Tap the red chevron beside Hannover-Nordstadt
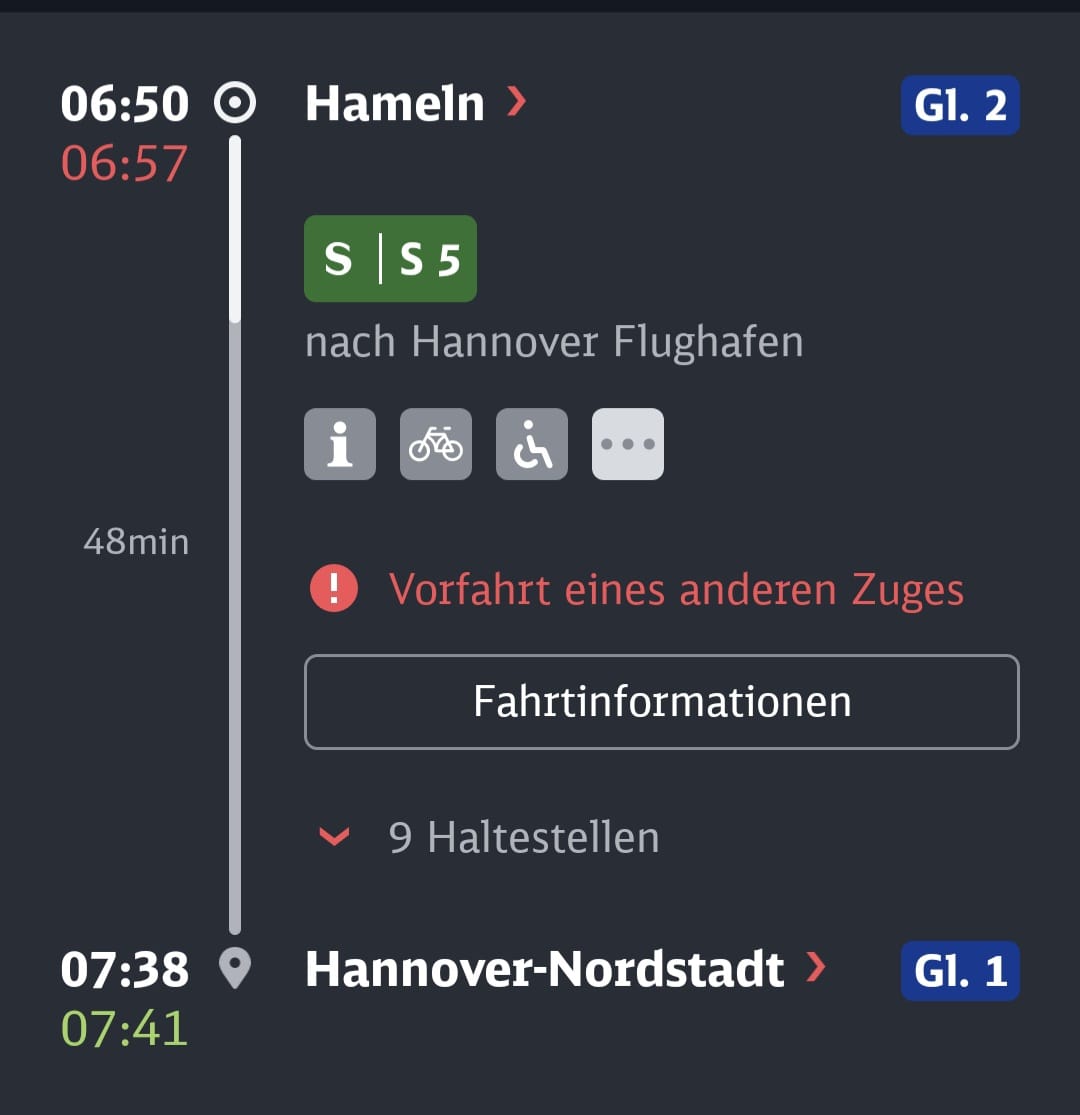The width and height of the screenshot is (1080, 1115). tap(817, 967)
